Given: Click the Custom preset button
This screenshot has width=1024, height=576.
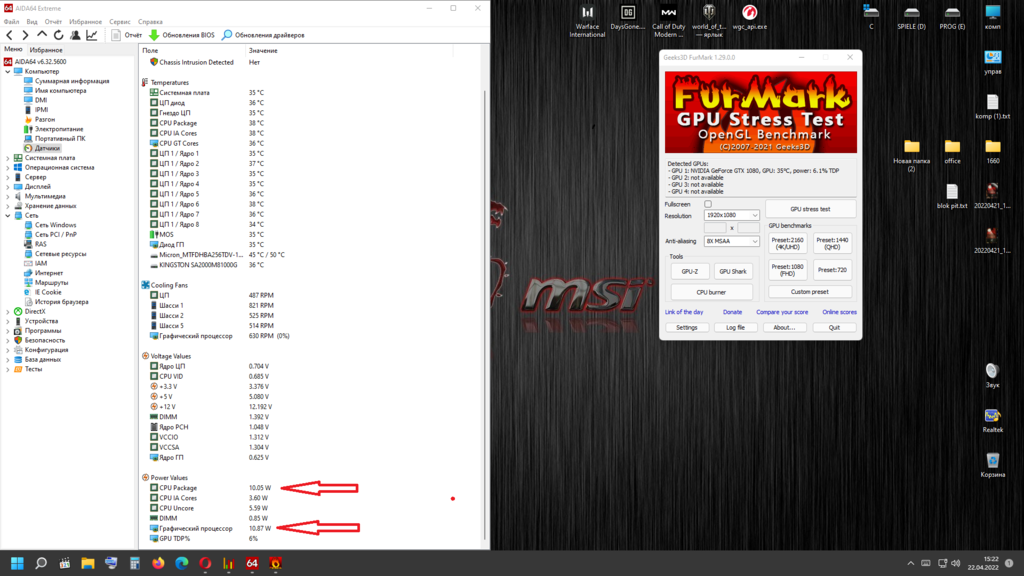Looking at the screenshot, I should coord(810,292).
